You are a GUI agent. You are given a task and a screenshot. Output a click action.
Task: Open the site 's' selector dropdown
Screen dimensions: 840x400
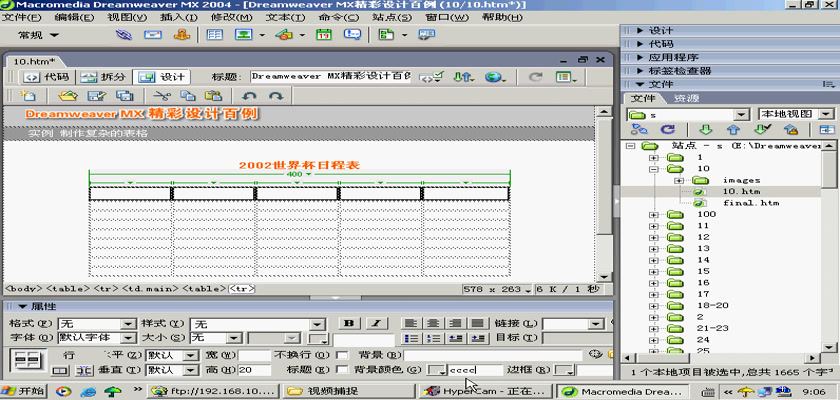741,115
